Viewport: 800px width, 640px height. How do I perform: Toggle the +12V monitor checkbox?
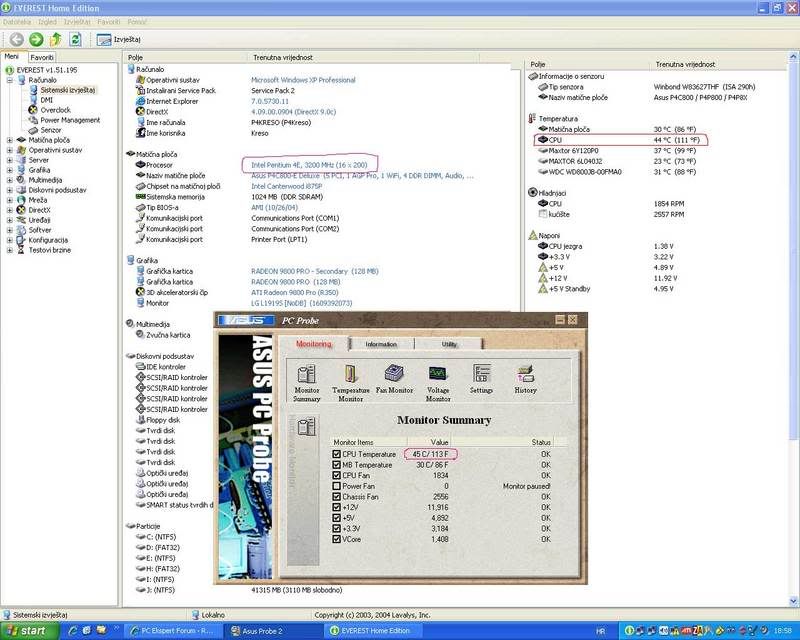tap(336, 507)
